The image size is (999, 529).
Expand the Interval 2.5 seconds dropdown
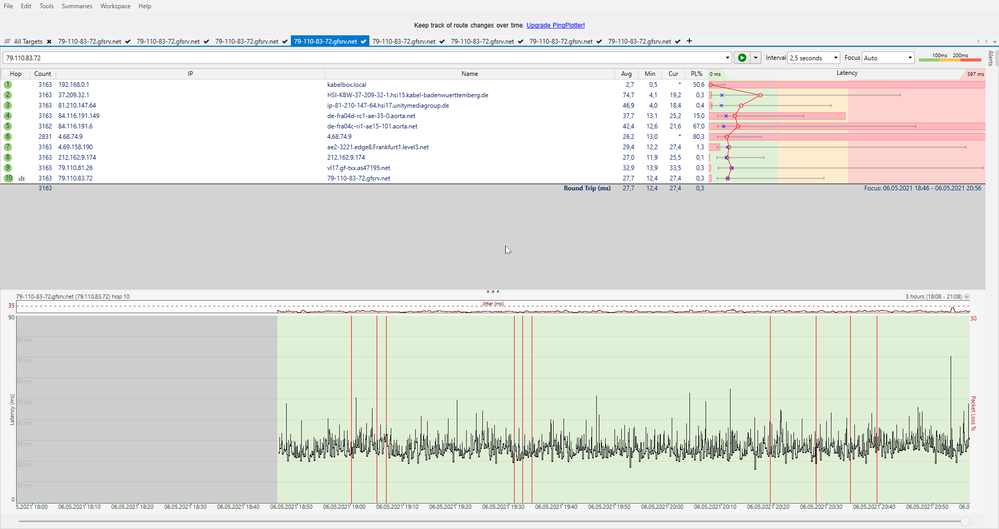(813, 58)
